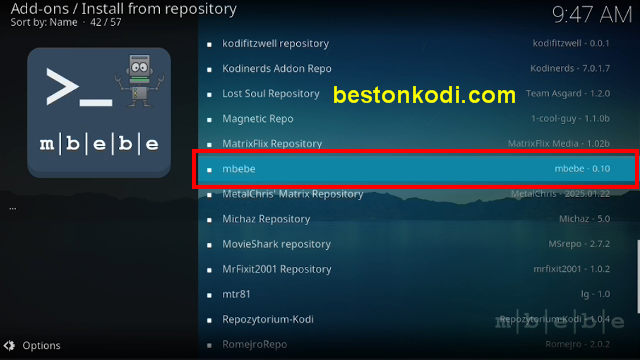Select mtr81 repository
Image resolution: width=640 pixels, height=360 pixels.
pyautogui.click(x=416, y=294)
